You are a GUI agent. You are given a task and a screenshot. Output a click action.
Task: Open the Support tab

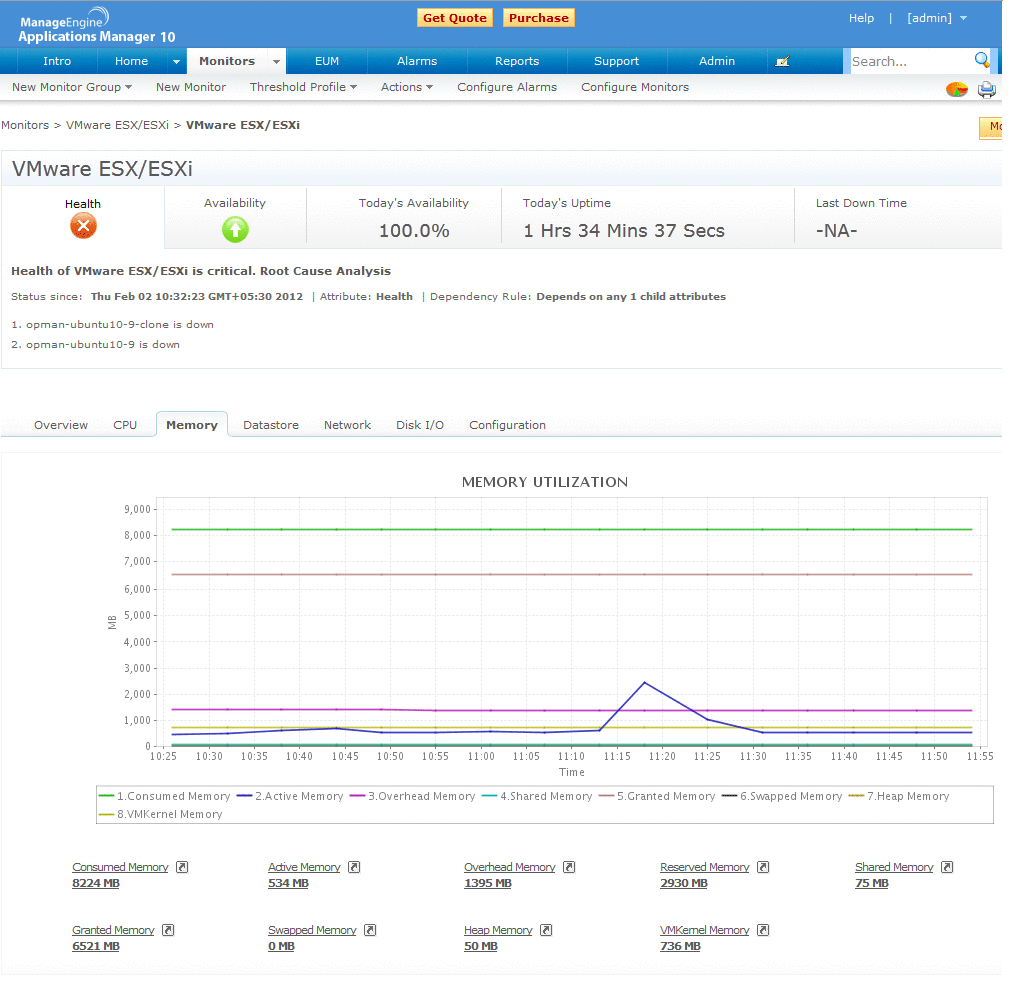616,61
